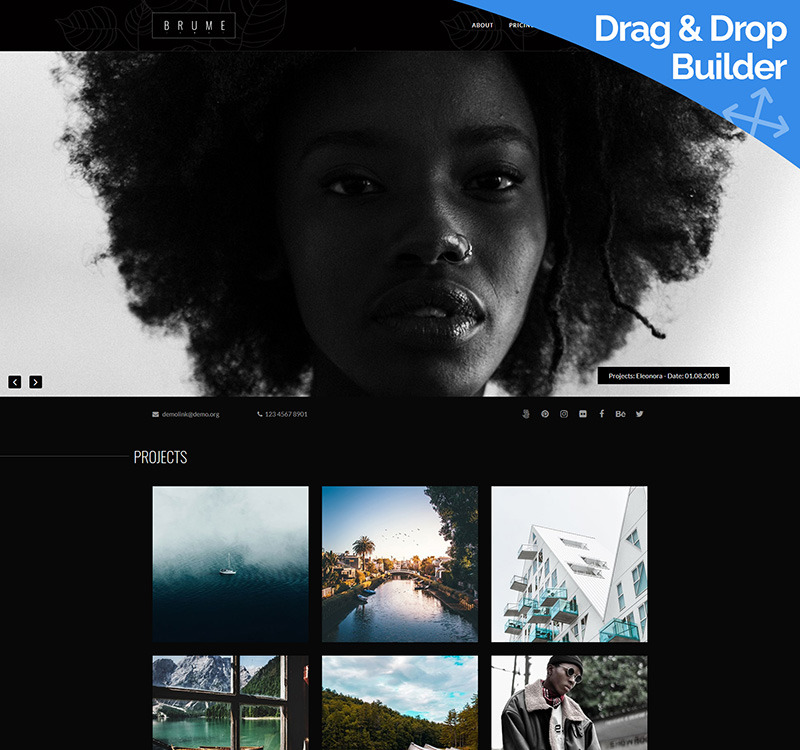800x750 pixels.
Task: Click the demolink@demo.org email link
Action: coord(190,414)
